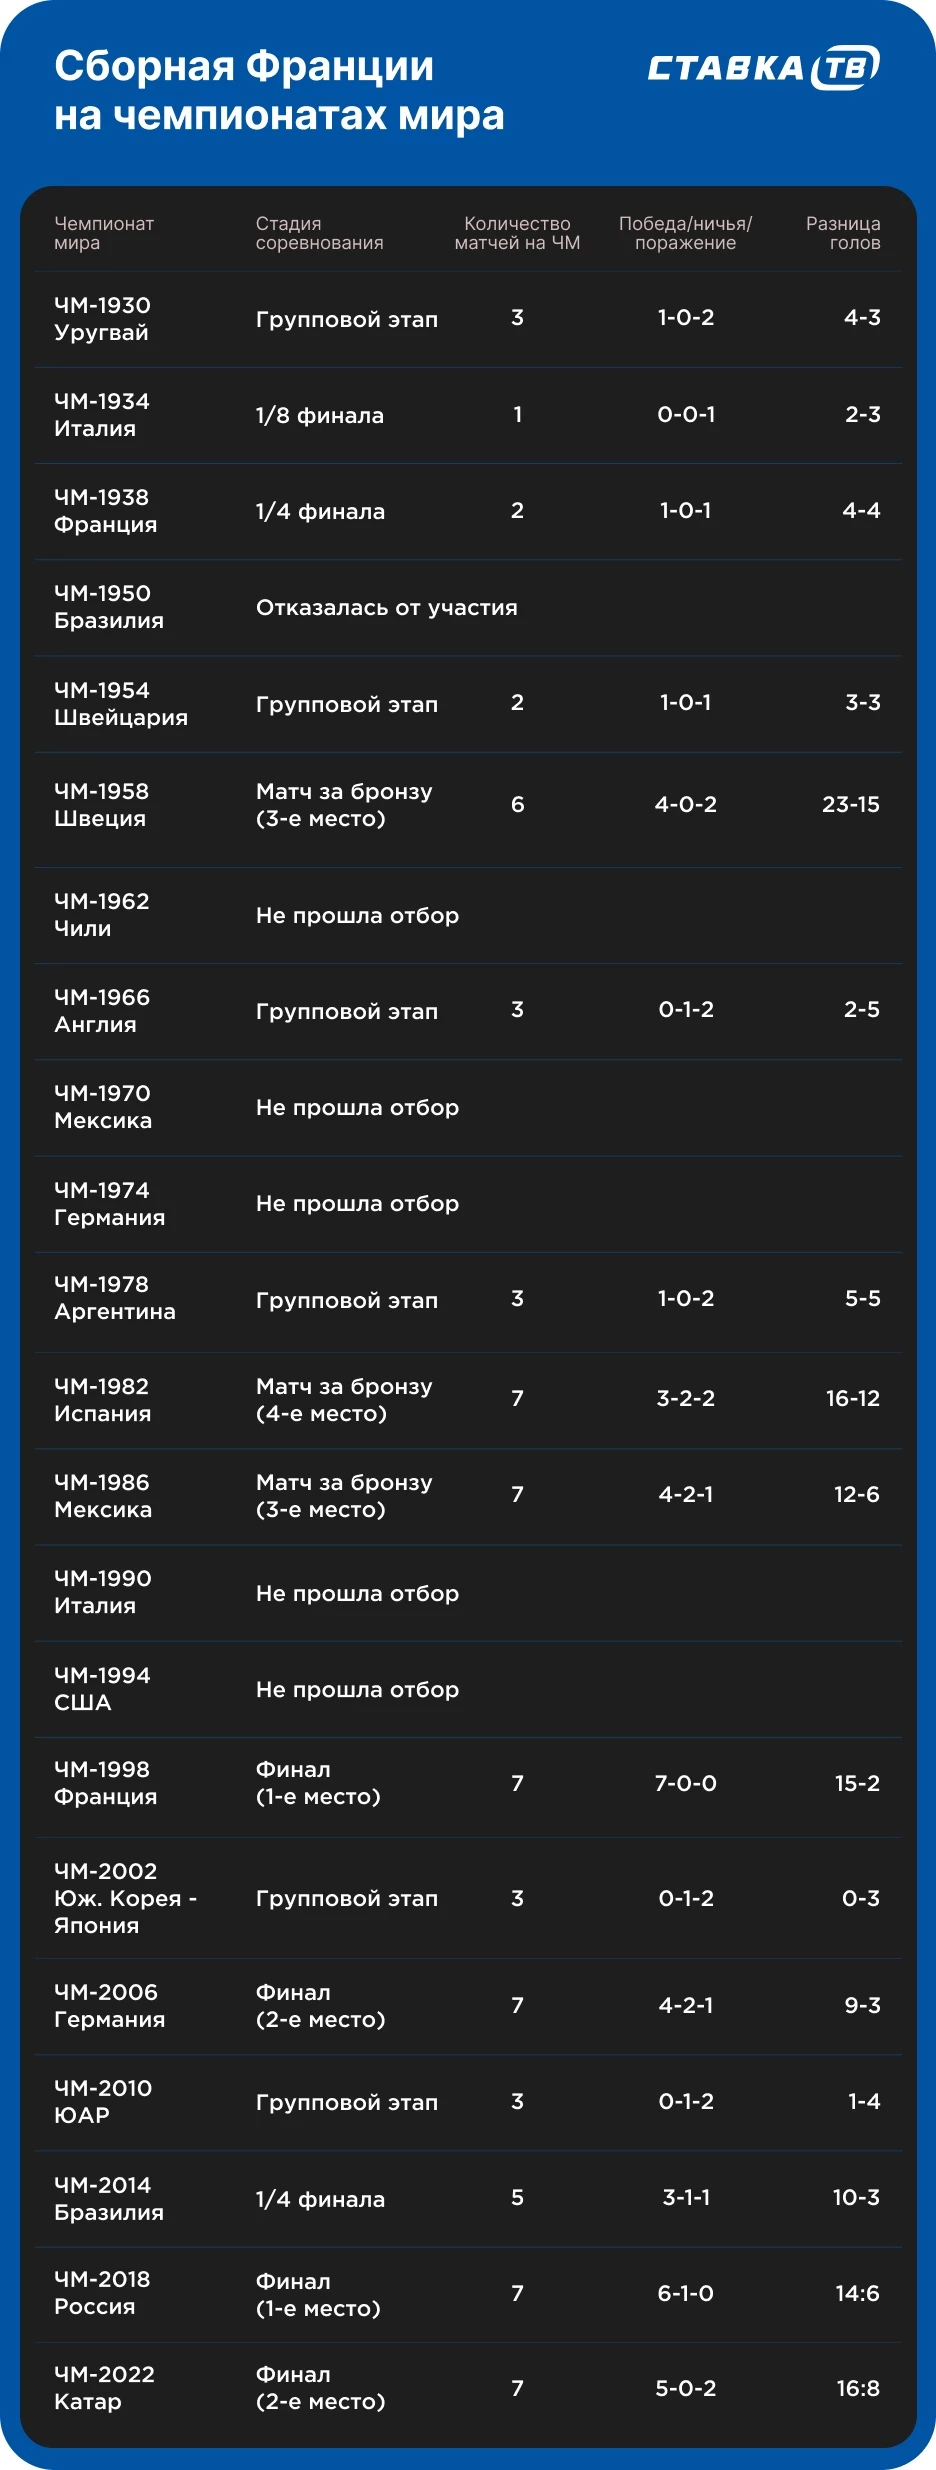
Task: Click the ЧМ-2002 Юж. Корея - Япония label
Action: 125,1898
